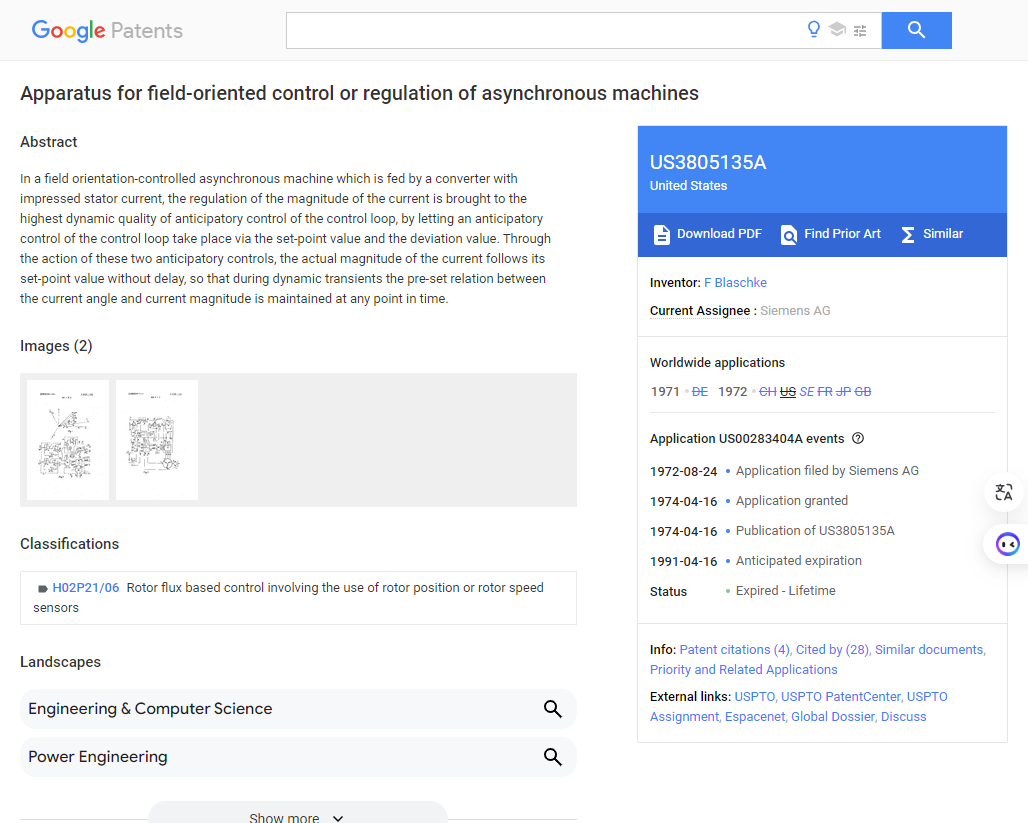Search the Power Engineering landscape
The width and height of the screenshot is (1028, 823).
[x=553, y=757]
